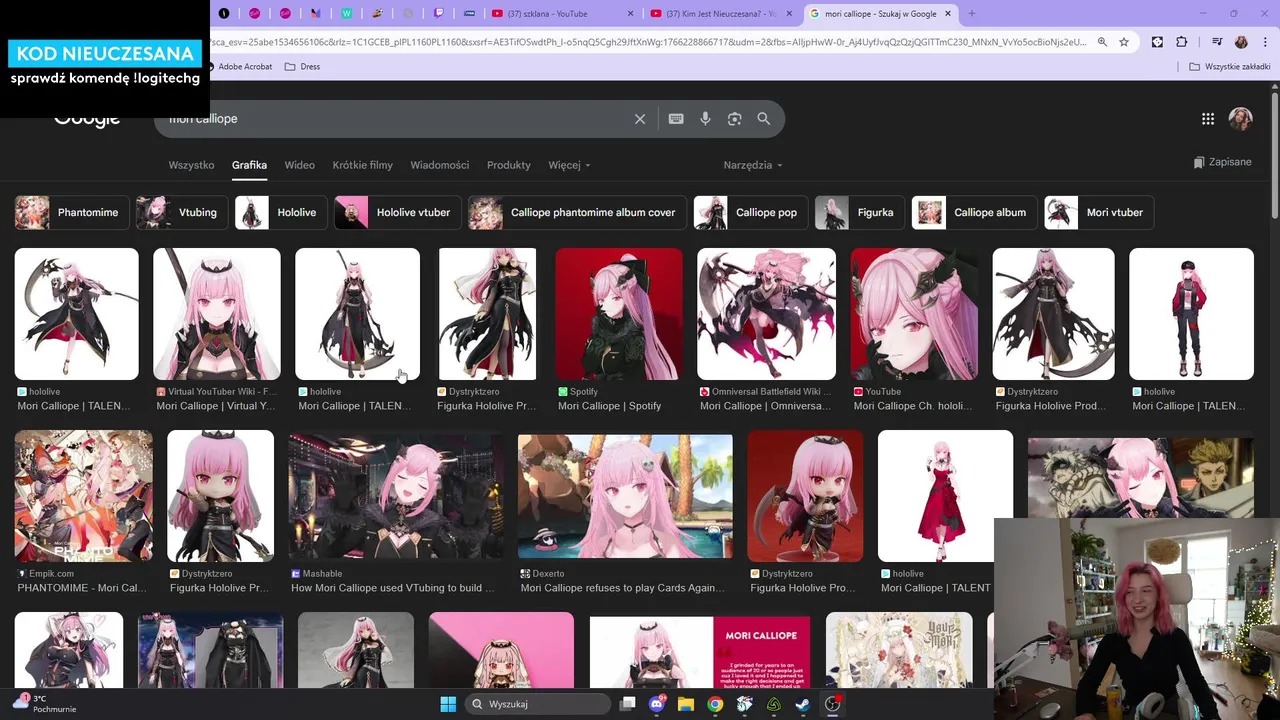Expand the Narzędzia tools dropdown

(x=752, y=165)
